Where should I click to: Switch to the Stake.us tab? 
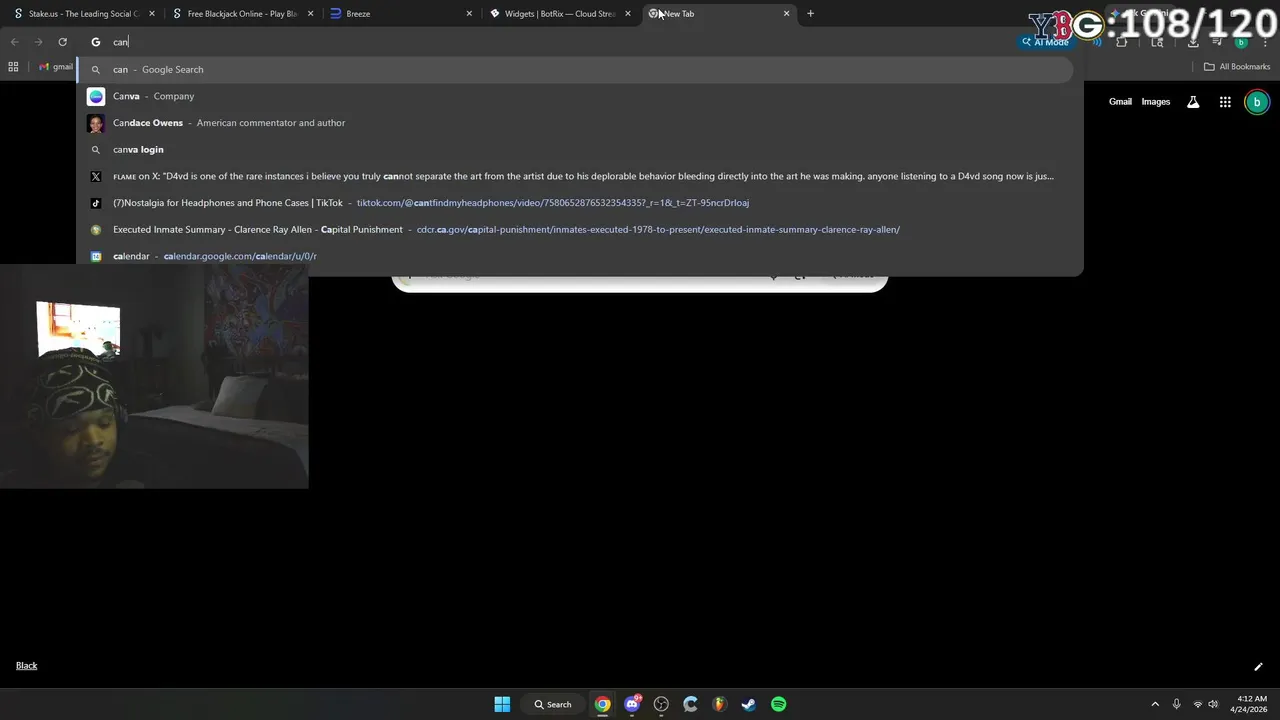pos(82,14)
